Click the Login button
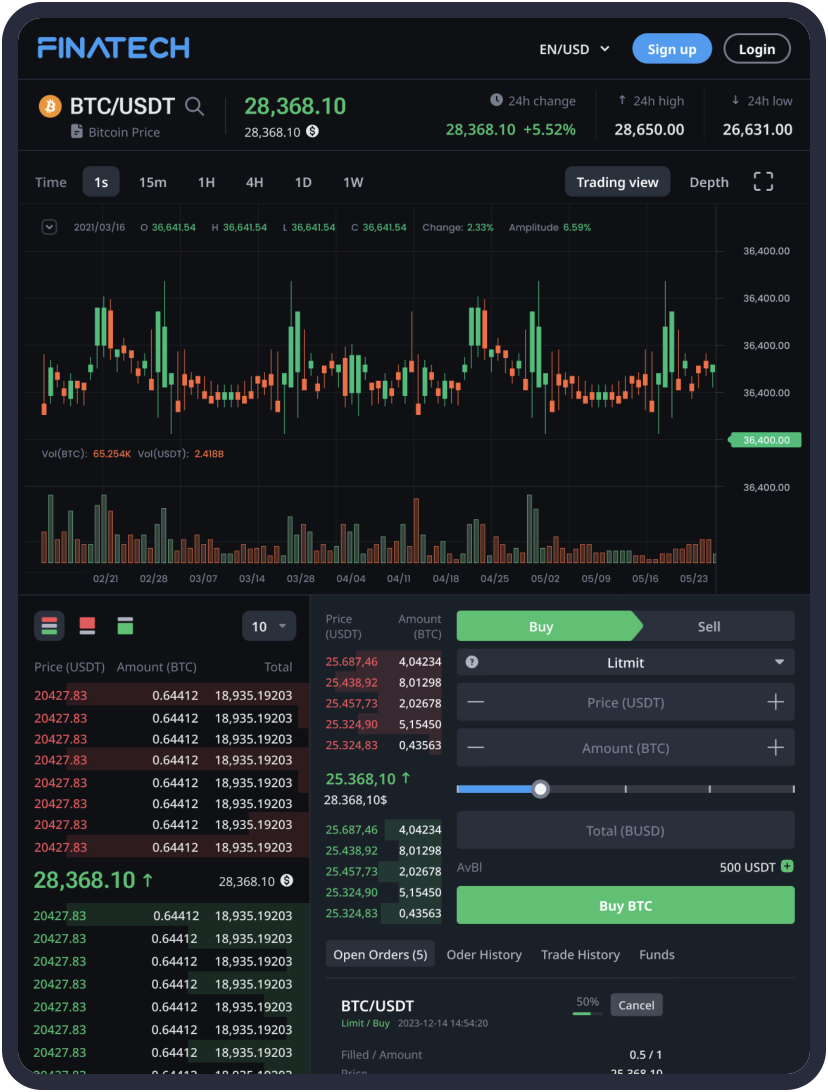Screen dimensions: 828x1092 pyautogui.click(x=757, y=49)
